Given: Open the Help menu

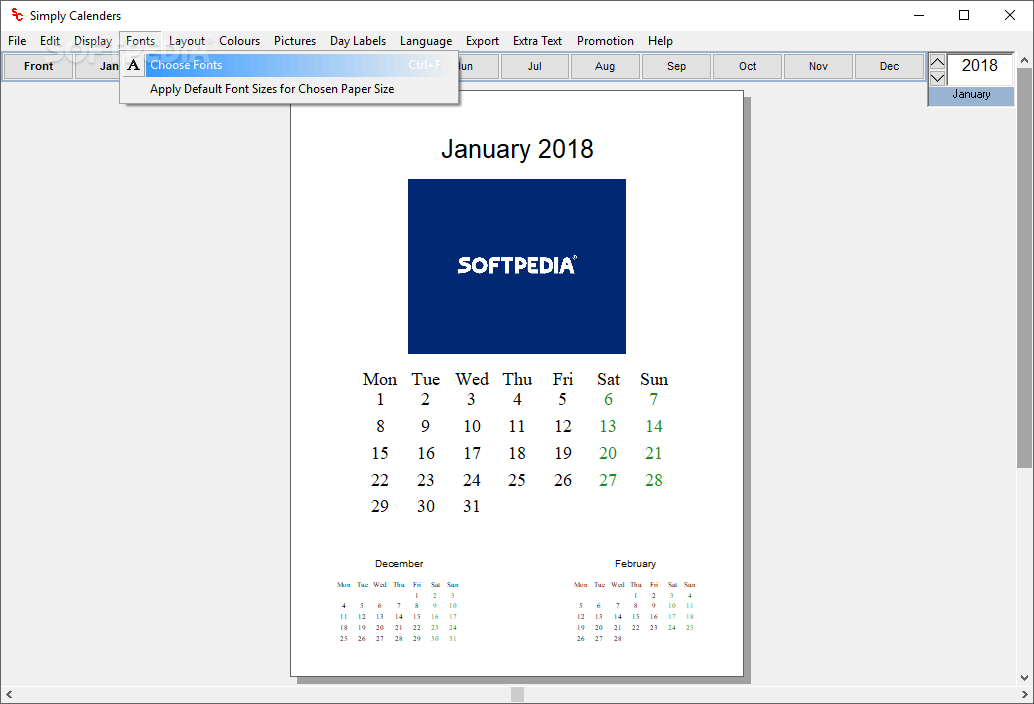Looking at the screenshot, I should [660, 41].
